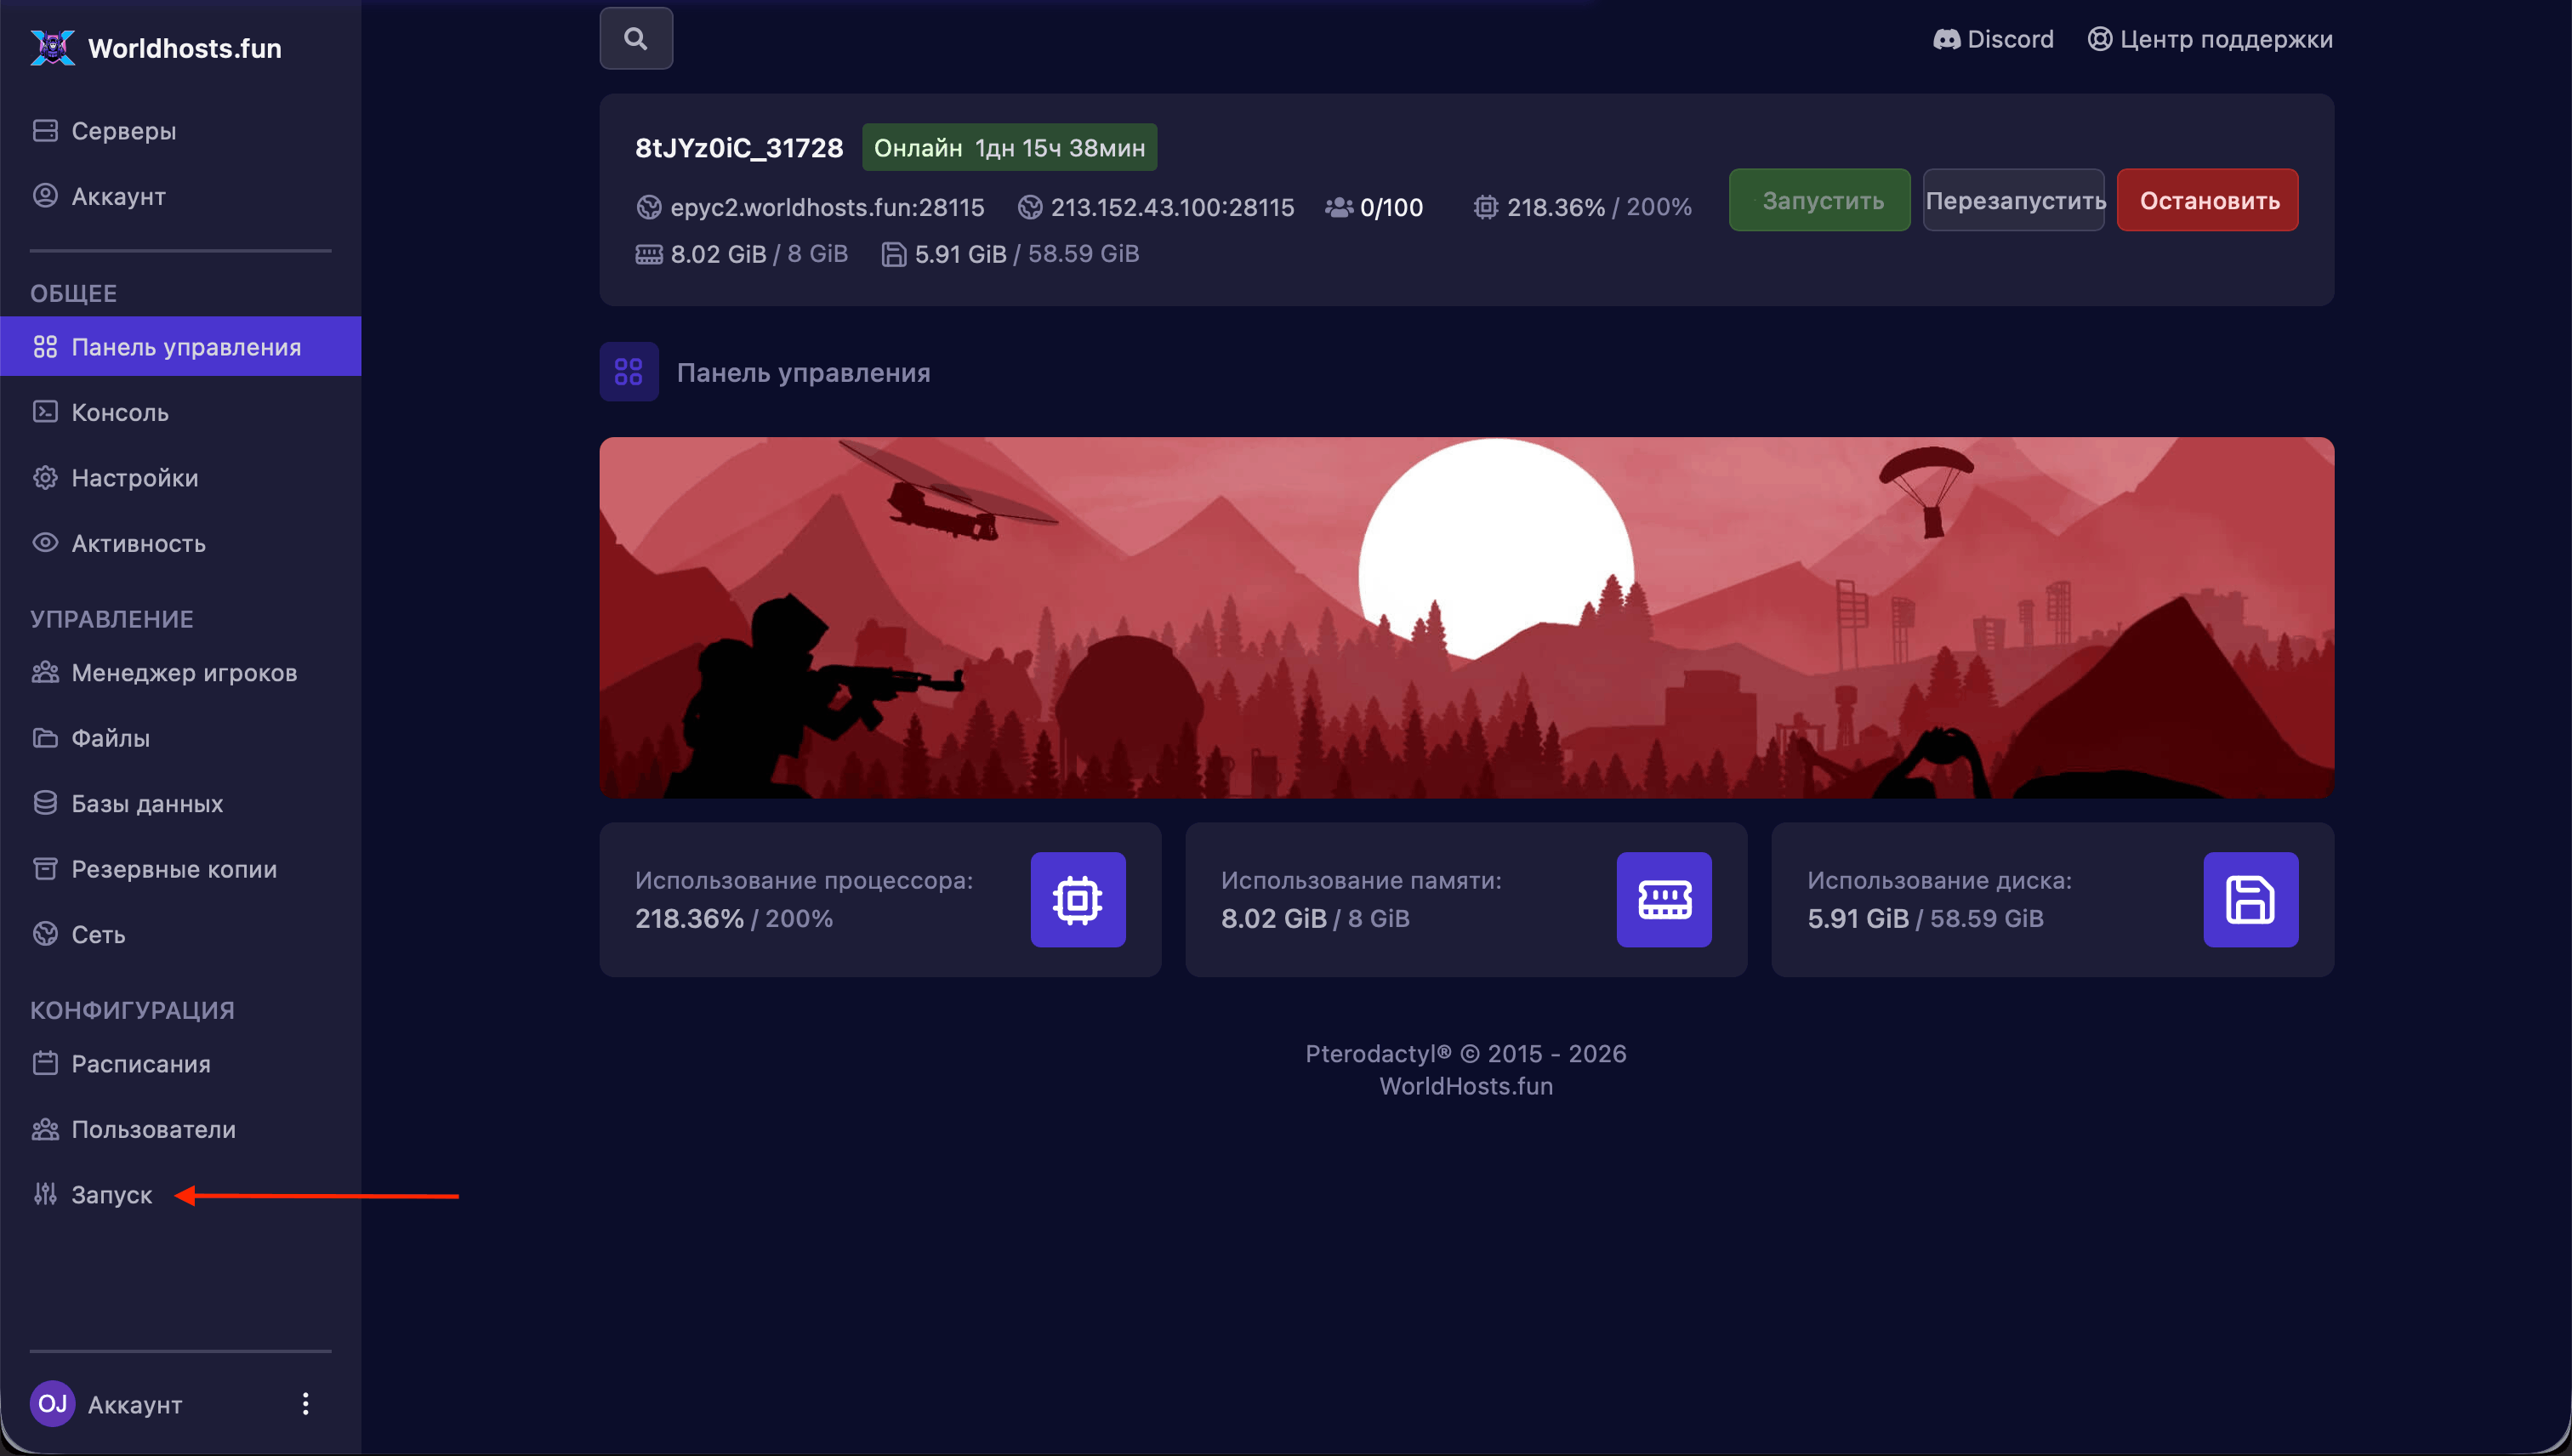The image size is (2572, 1456).
Task: Open Расписания in the sidebar
Action: (x=181, y=1063)
